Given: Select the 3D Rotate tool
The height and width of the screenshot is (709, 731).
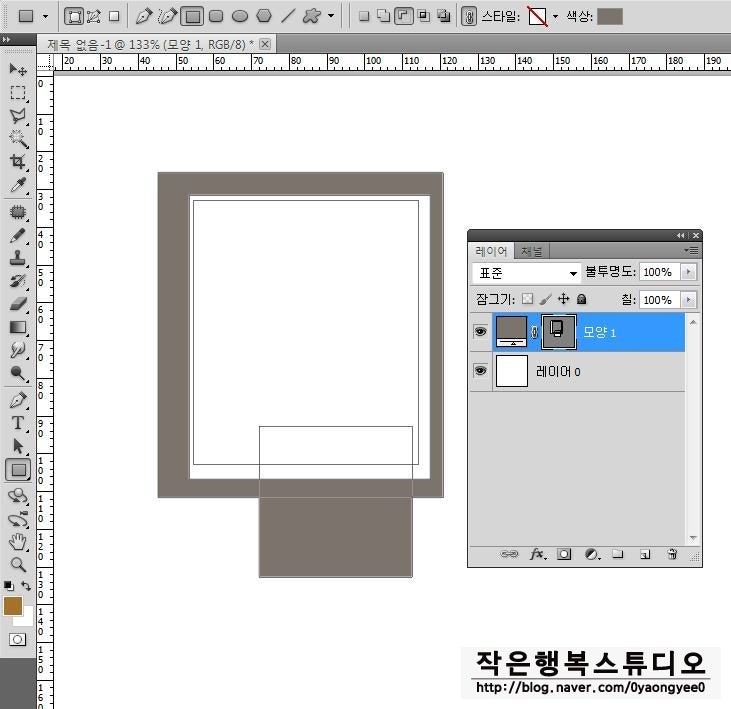Looking at the screenshot, I should coord(18,496).
